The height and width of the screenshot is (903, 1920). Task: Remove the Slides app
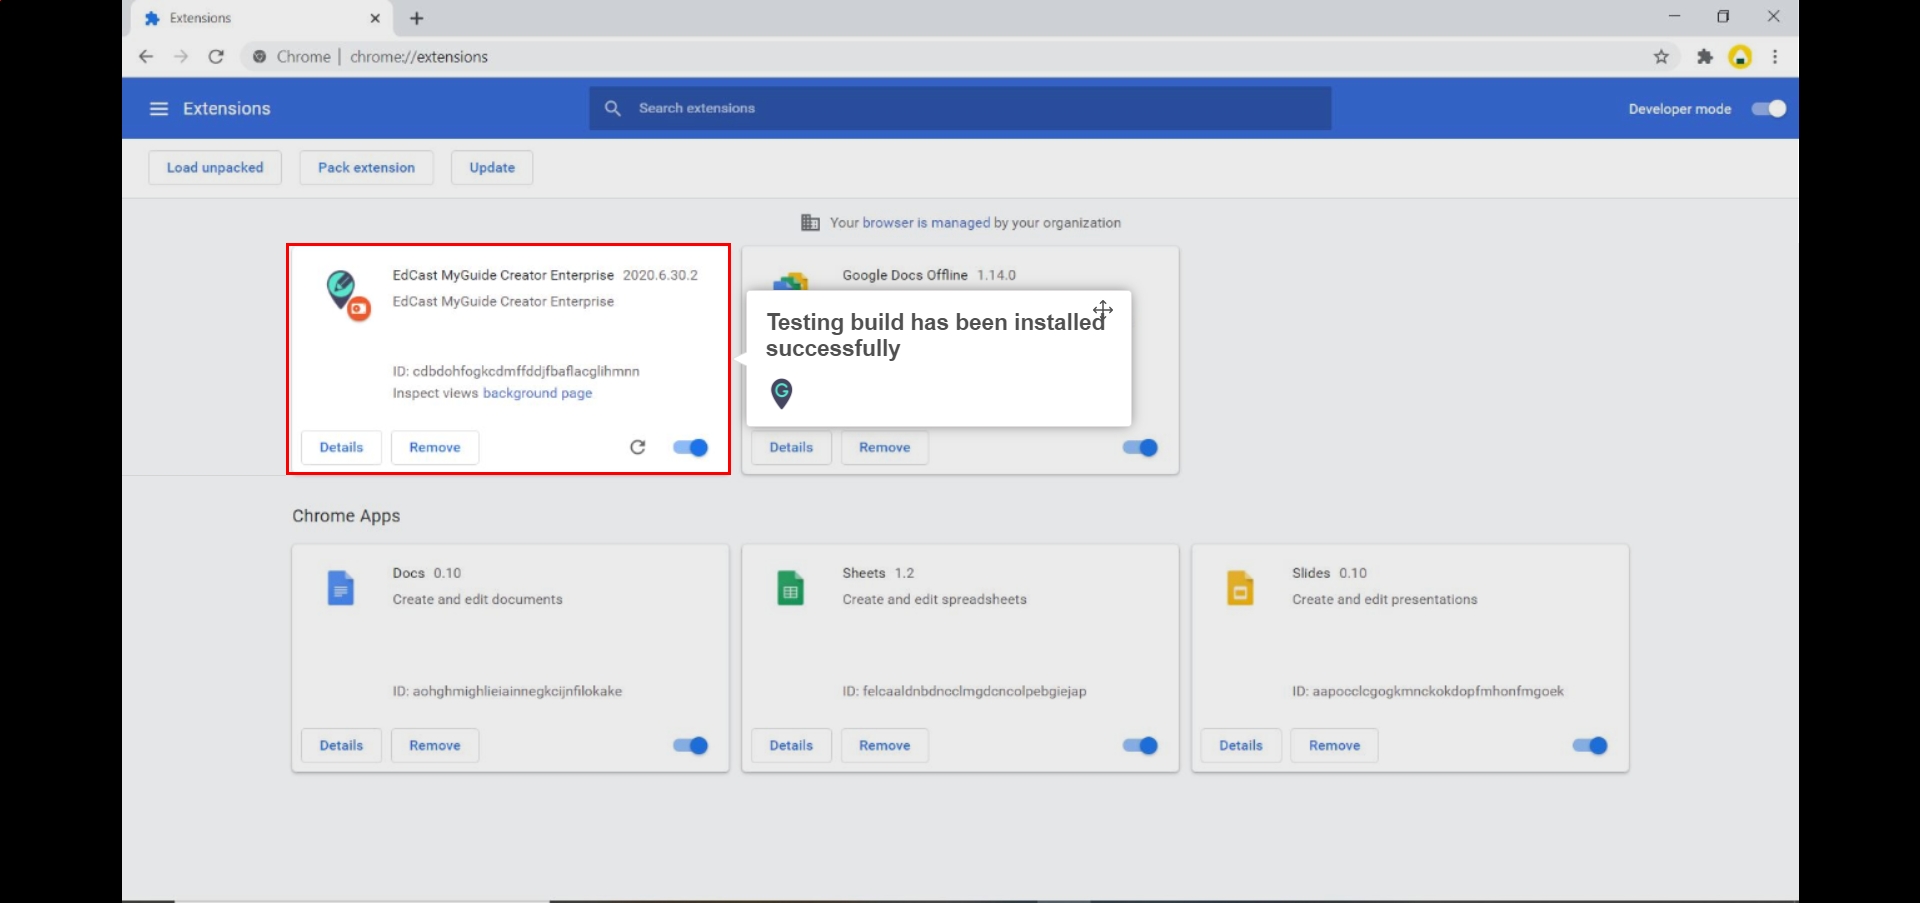pyautogui.click(x=1335, y=745)
